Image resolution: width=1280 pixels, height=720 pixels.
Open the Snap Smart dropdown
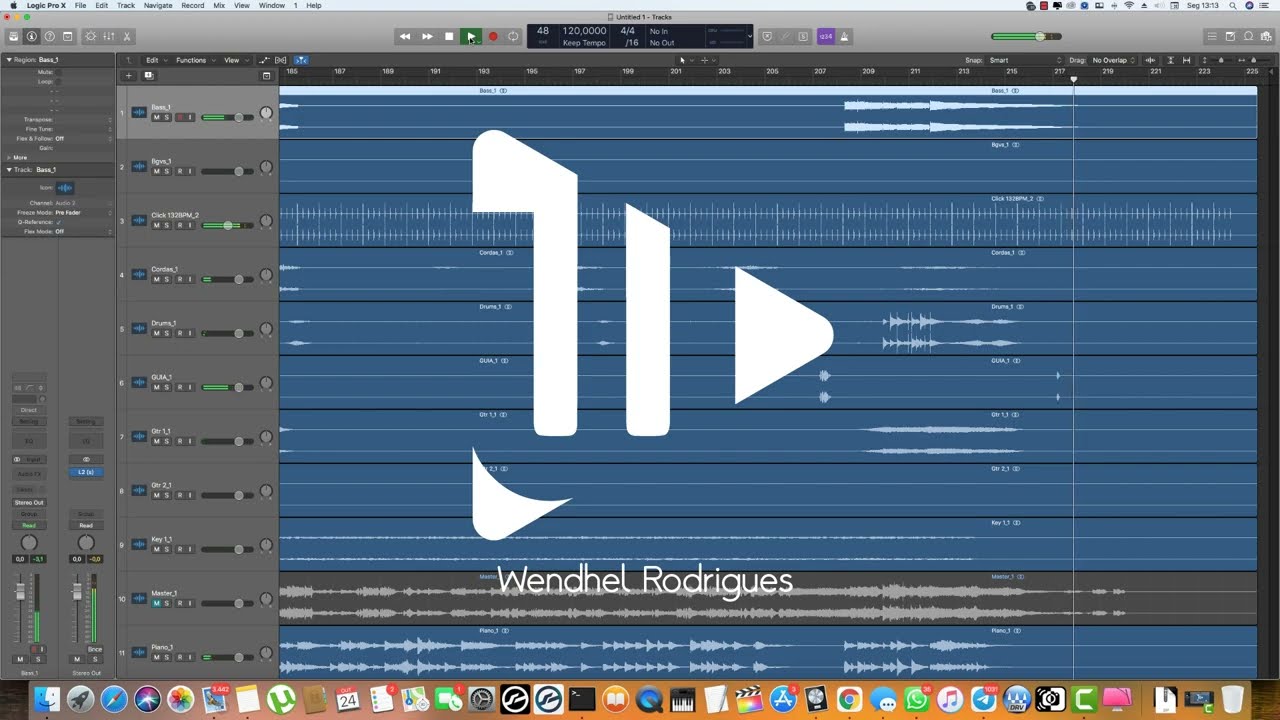[1025, 60]
